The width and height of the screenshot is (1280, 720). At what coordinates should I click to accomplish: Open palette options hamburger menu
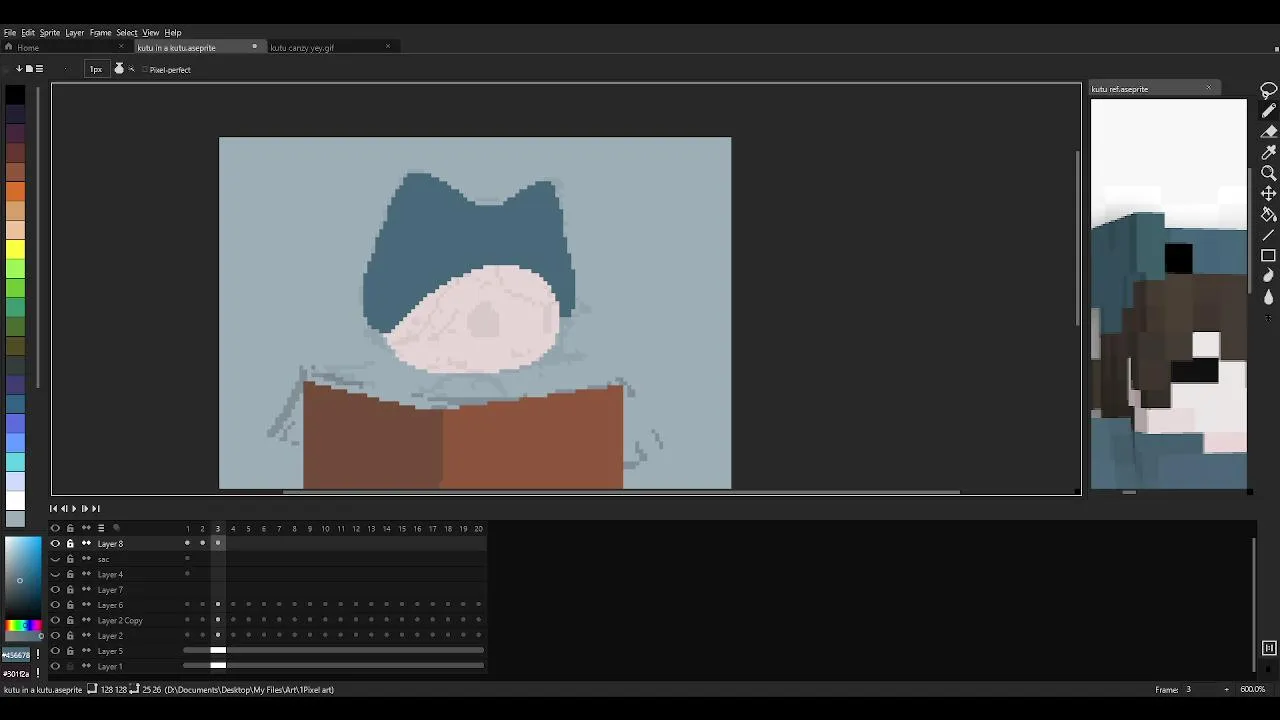pos(39,69)
